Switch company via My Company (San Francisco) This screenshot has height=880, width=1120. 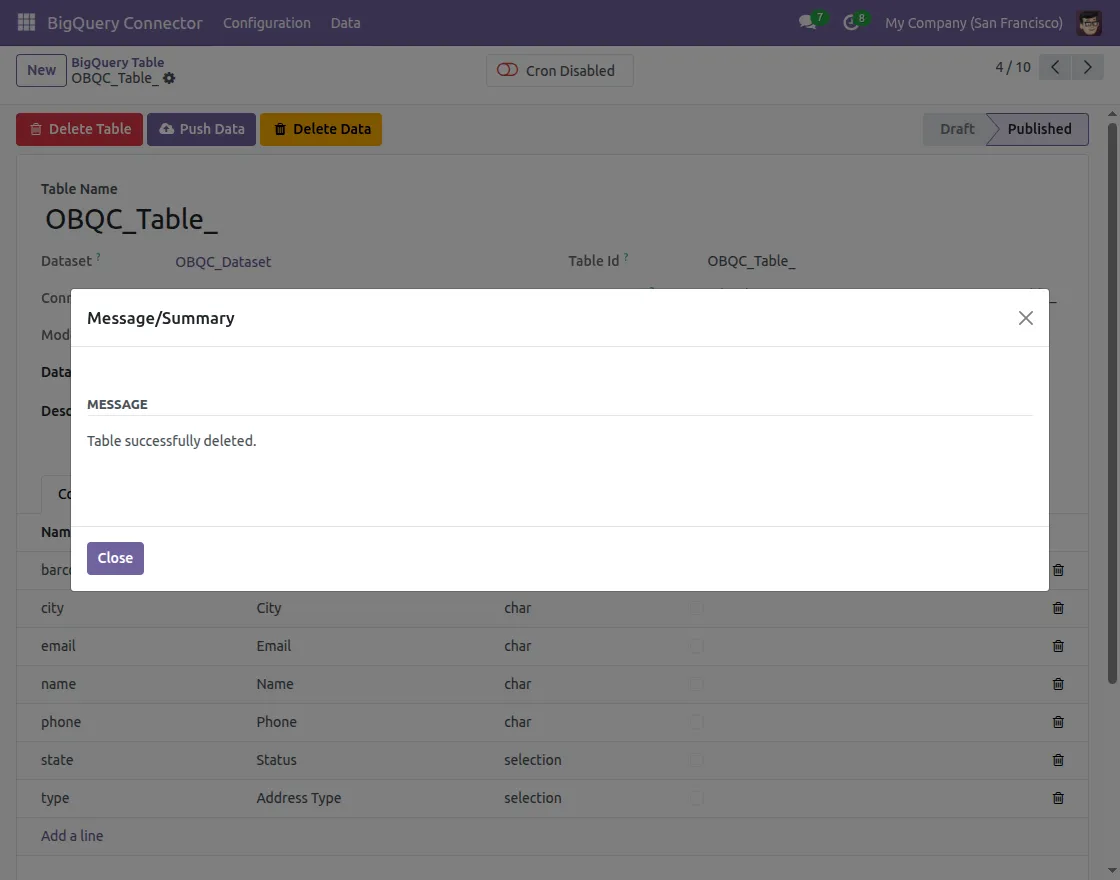click(974, 23)
